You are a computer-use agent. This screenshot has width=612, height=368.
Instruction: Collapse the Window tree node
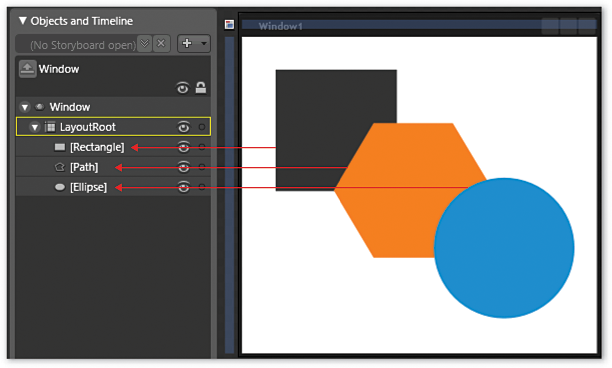tap(25, 107)
